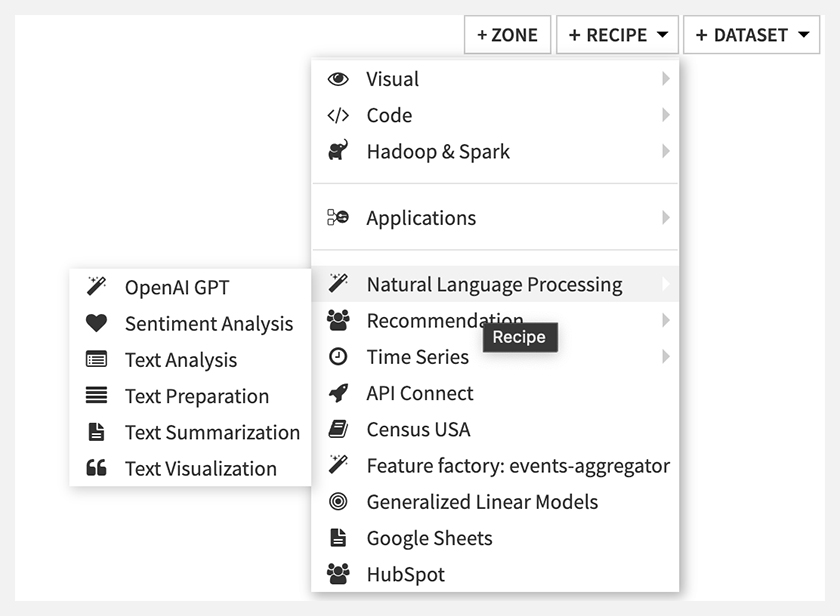840x616 pixels.
Task: Click the Applications flow icon
Action: point(338,217)
